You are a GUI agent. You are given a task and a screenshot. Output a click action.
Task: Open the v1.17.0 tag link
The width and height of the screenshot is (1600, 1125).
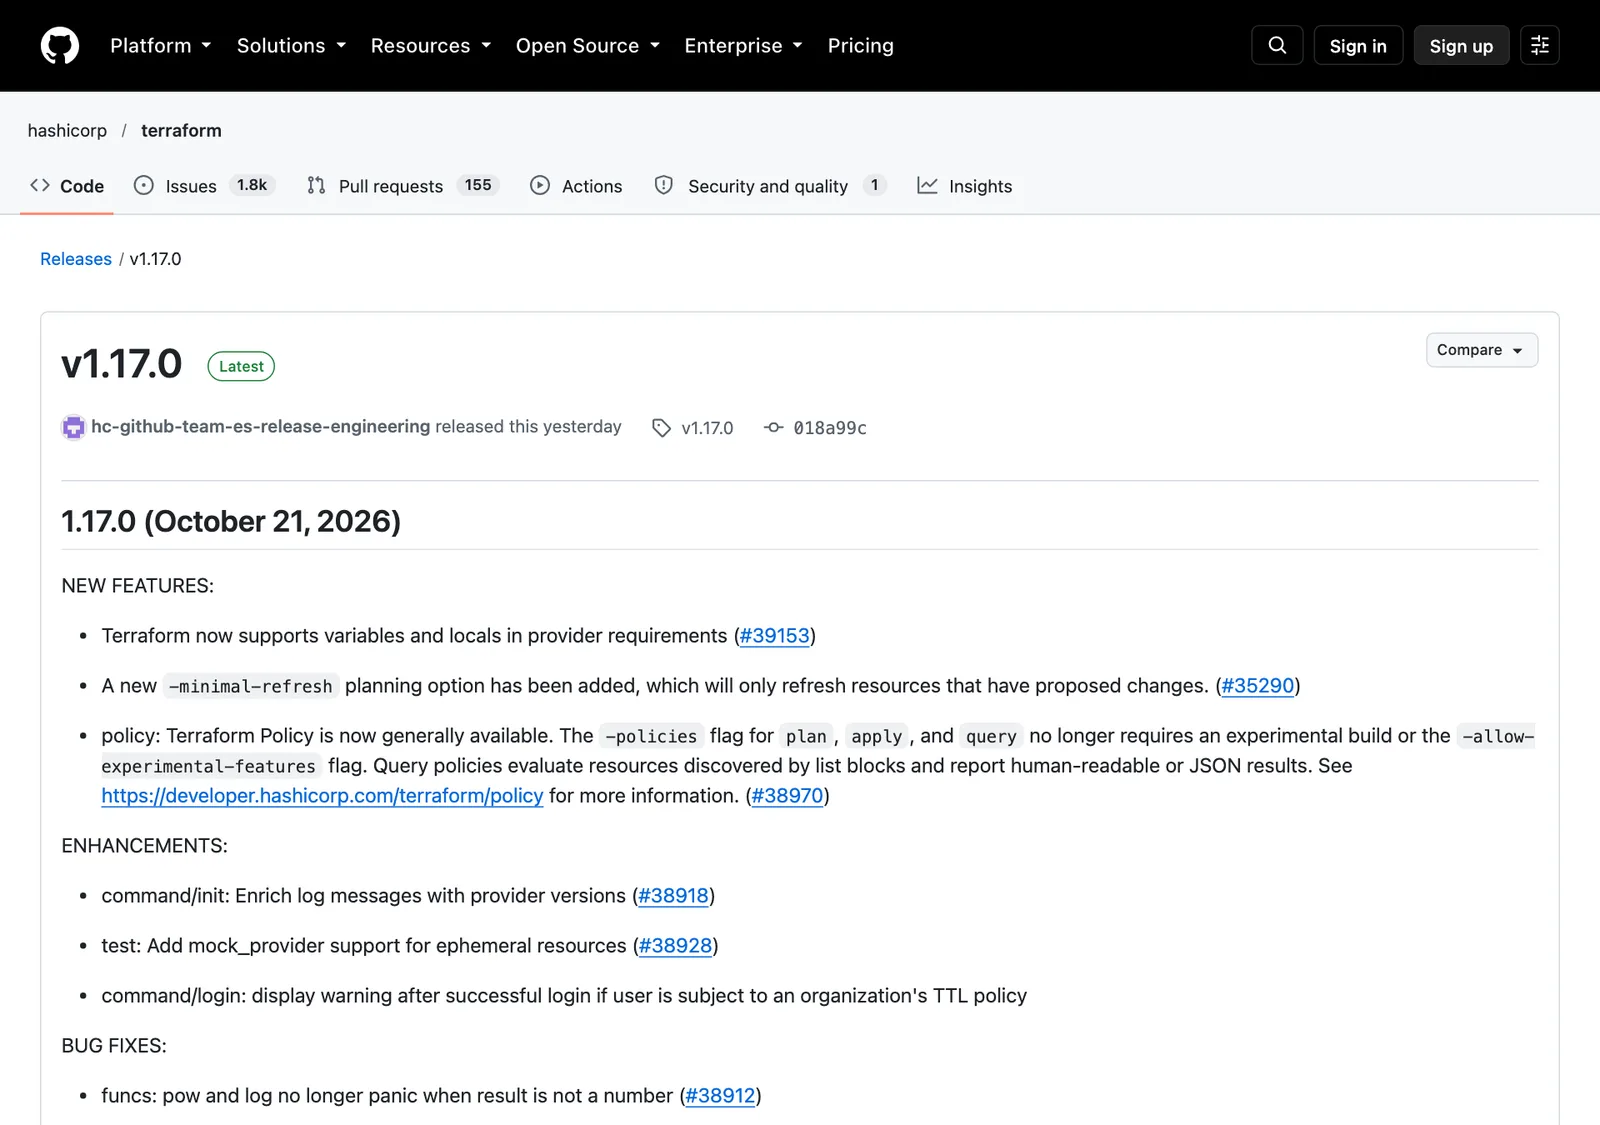(707, 428)
